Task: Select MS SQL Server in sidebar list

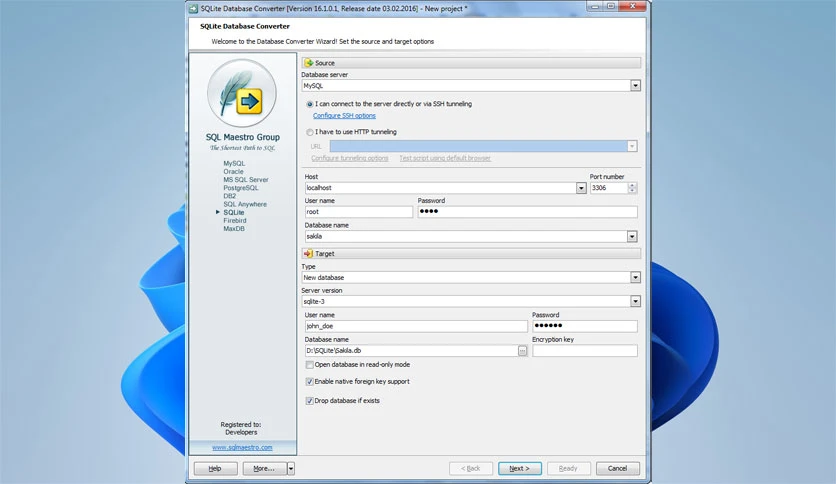Action: click(246, 180)
